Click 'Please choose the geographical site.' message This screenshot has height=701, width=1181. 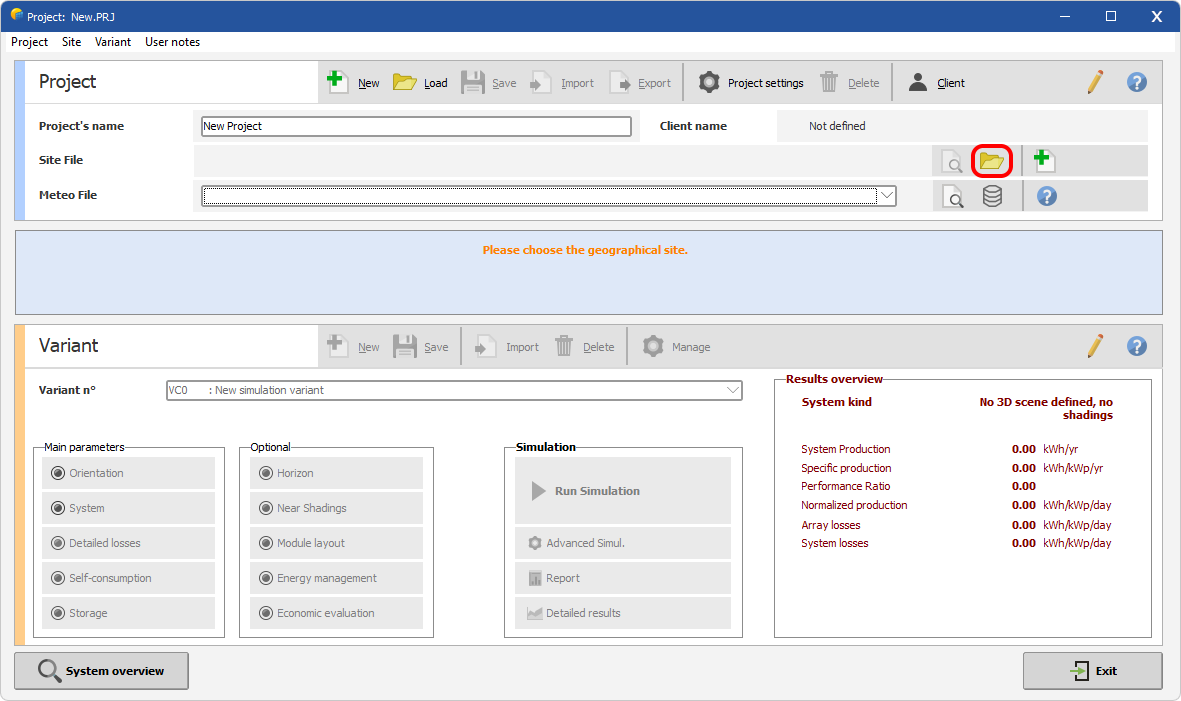[585, 250]
